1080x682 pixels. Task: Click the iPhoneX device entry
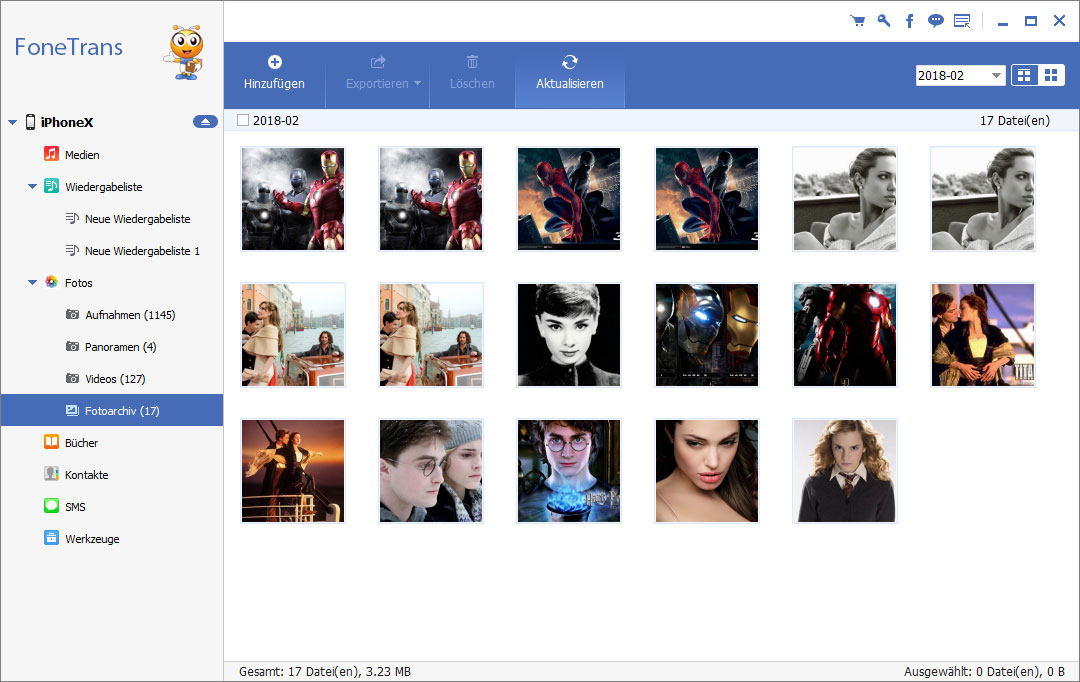[67, 122]
